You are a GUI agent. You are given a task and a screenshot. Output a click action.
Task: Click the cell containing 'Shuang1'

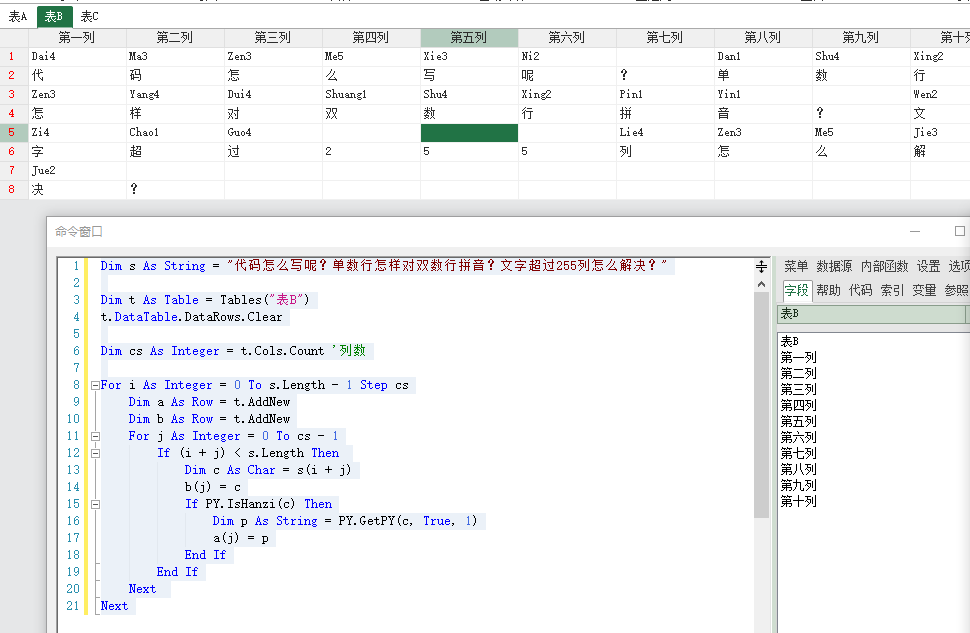click(371, 95)
